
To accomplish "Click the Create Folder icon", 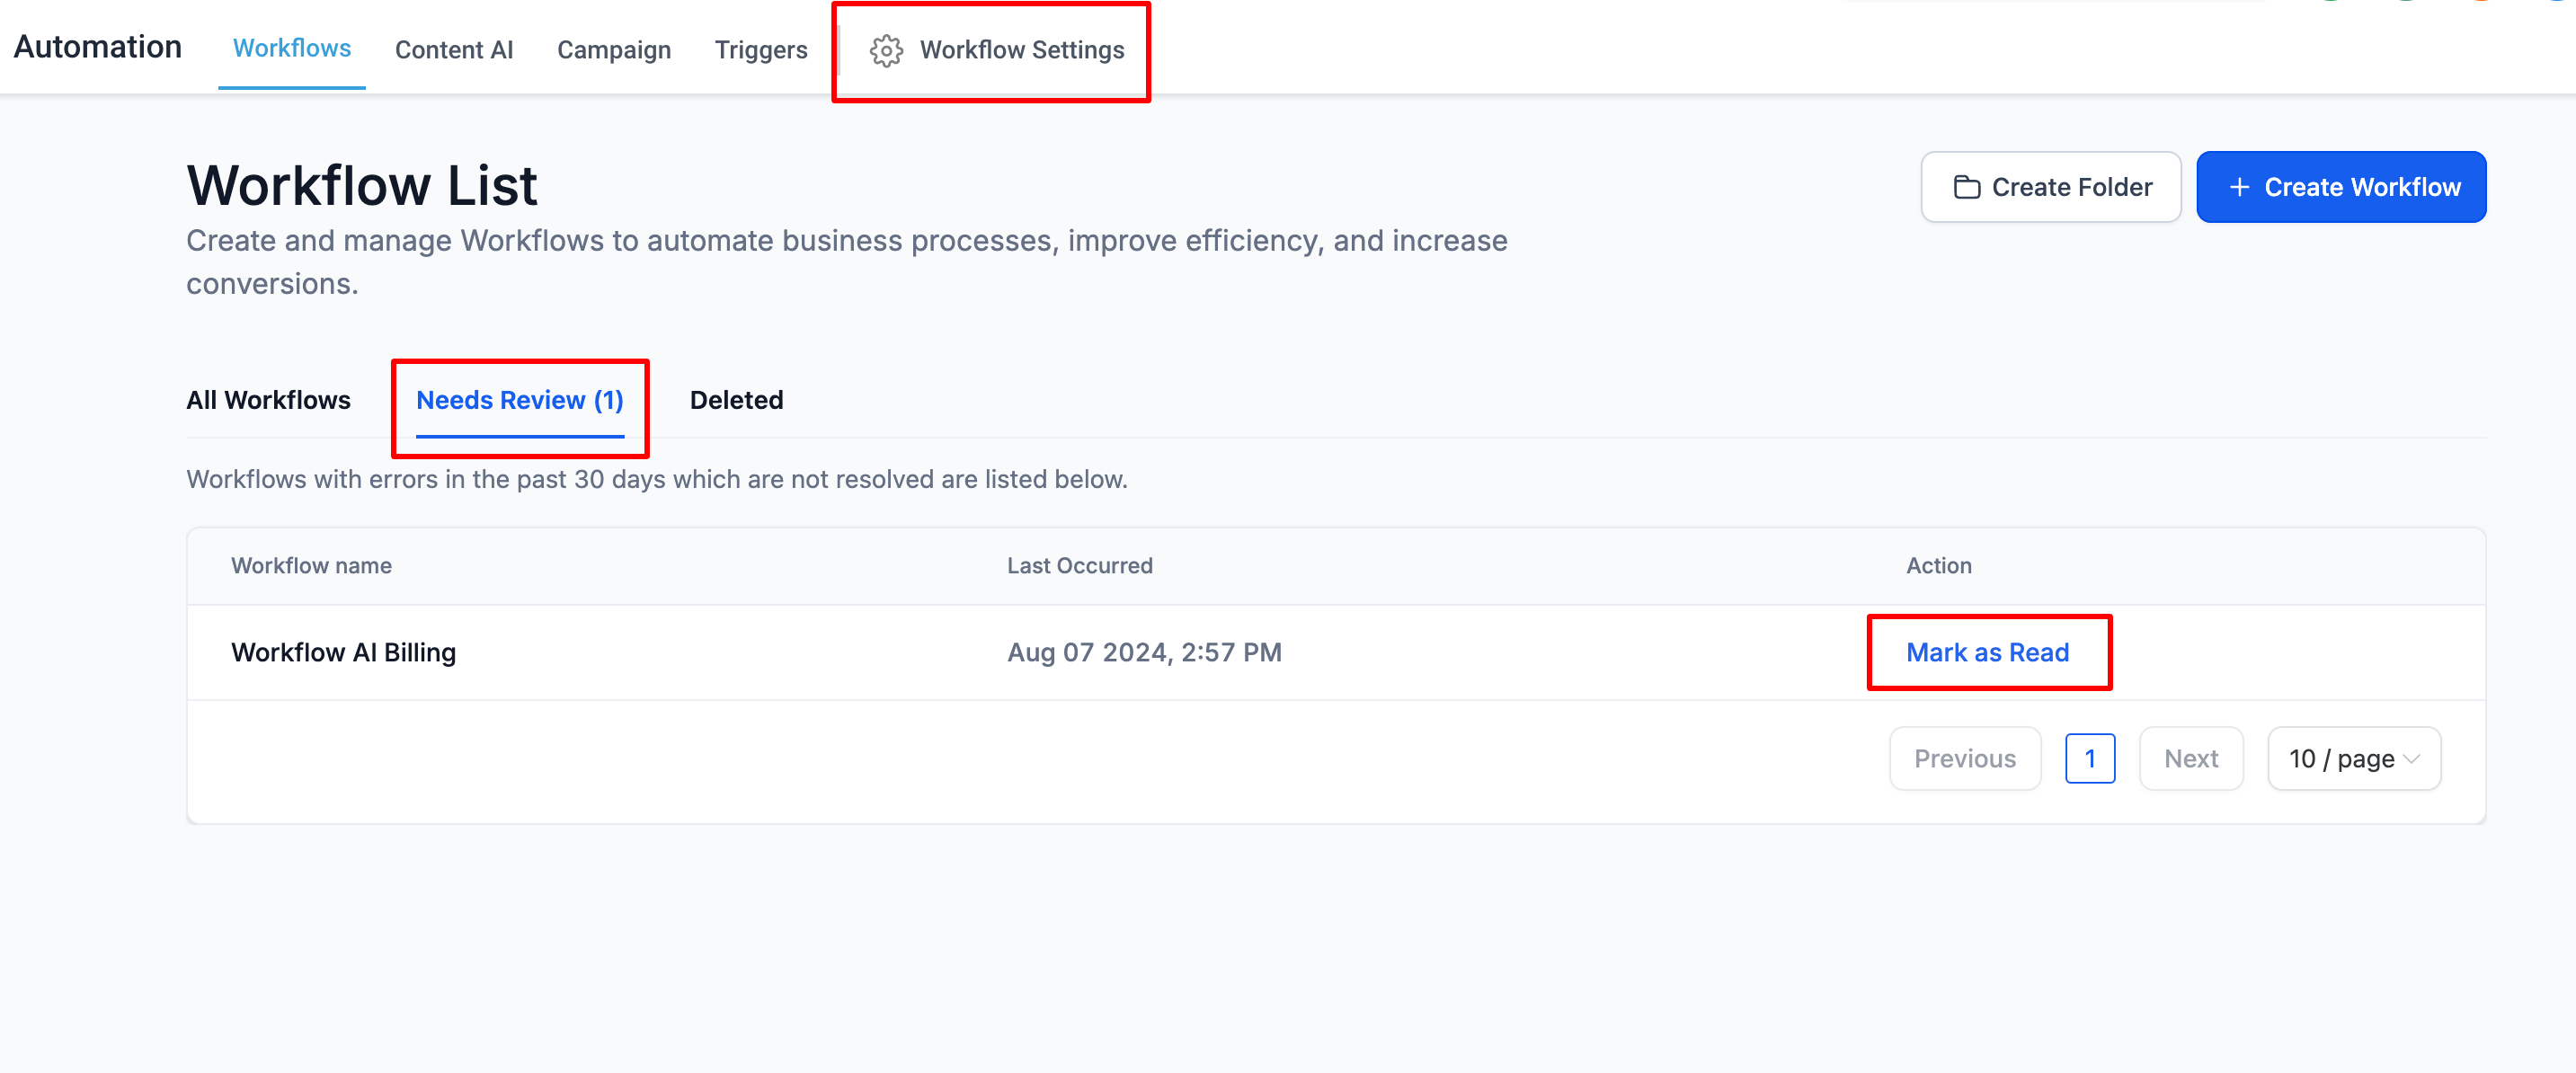I will click(x=1963, y=186).
